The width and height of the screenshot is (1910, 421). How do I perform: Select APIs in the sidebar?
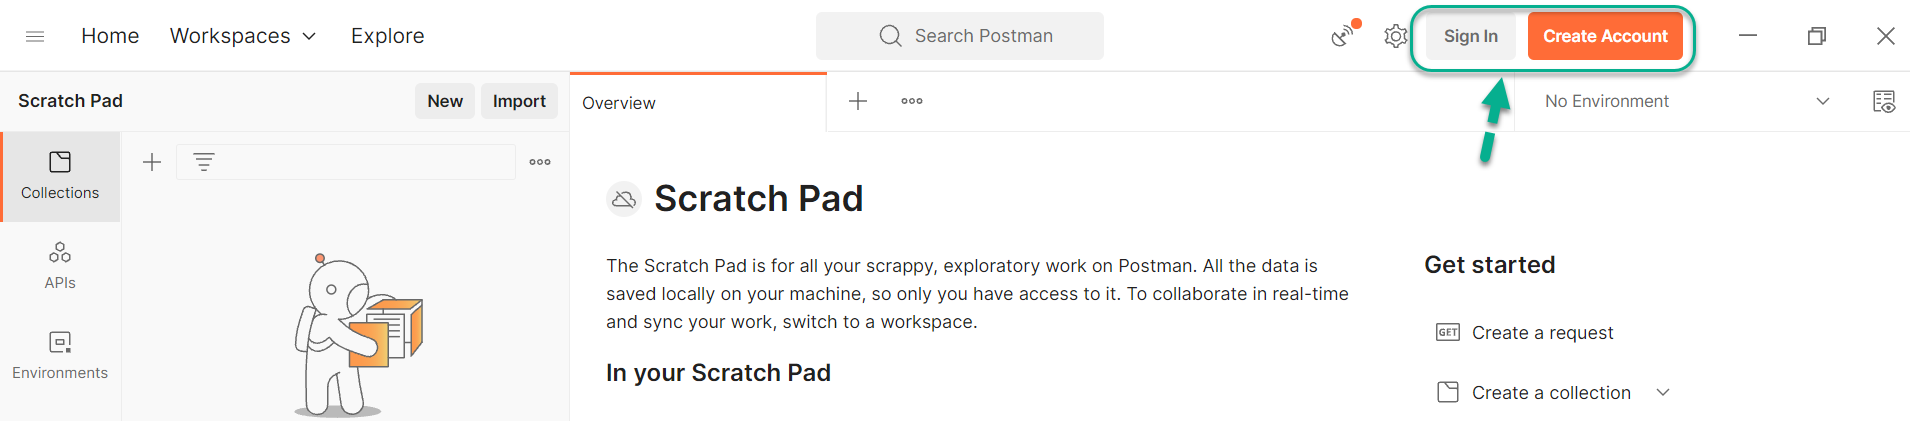point(60,266)
